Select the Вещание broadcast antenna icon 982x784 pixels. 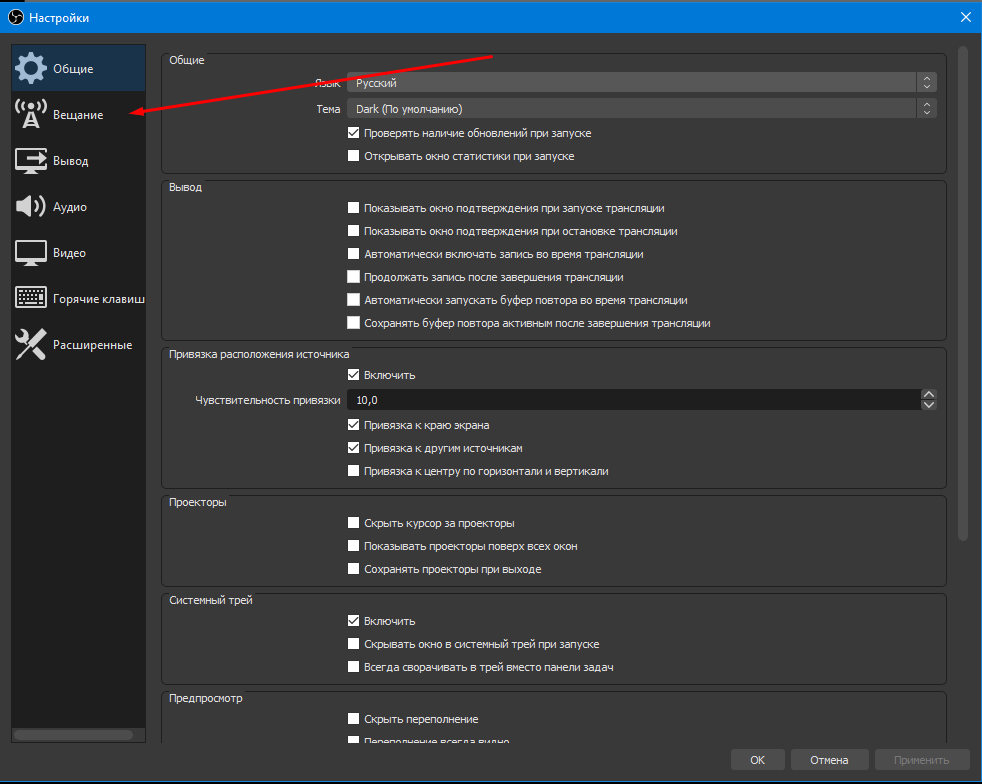(31, 115)
